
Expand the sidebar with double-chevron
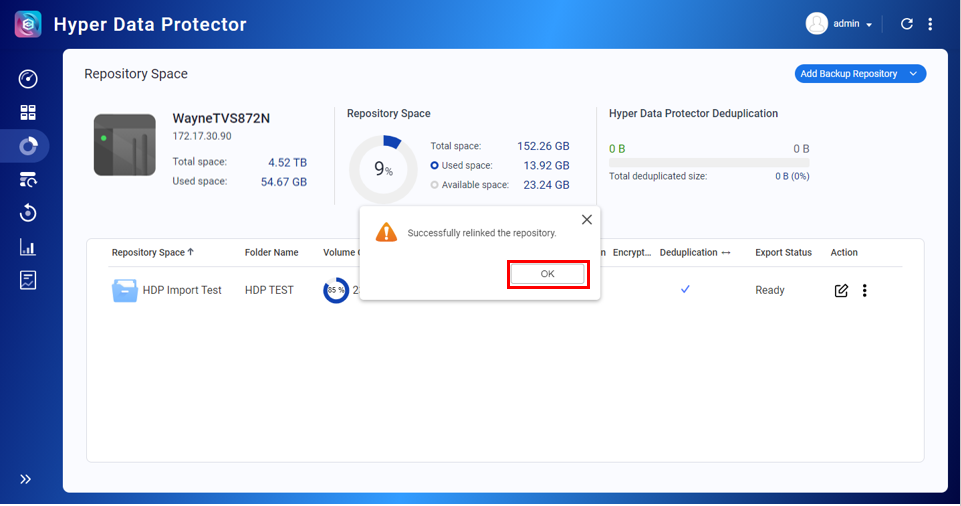pyautogui.click(x=26, y=479)
